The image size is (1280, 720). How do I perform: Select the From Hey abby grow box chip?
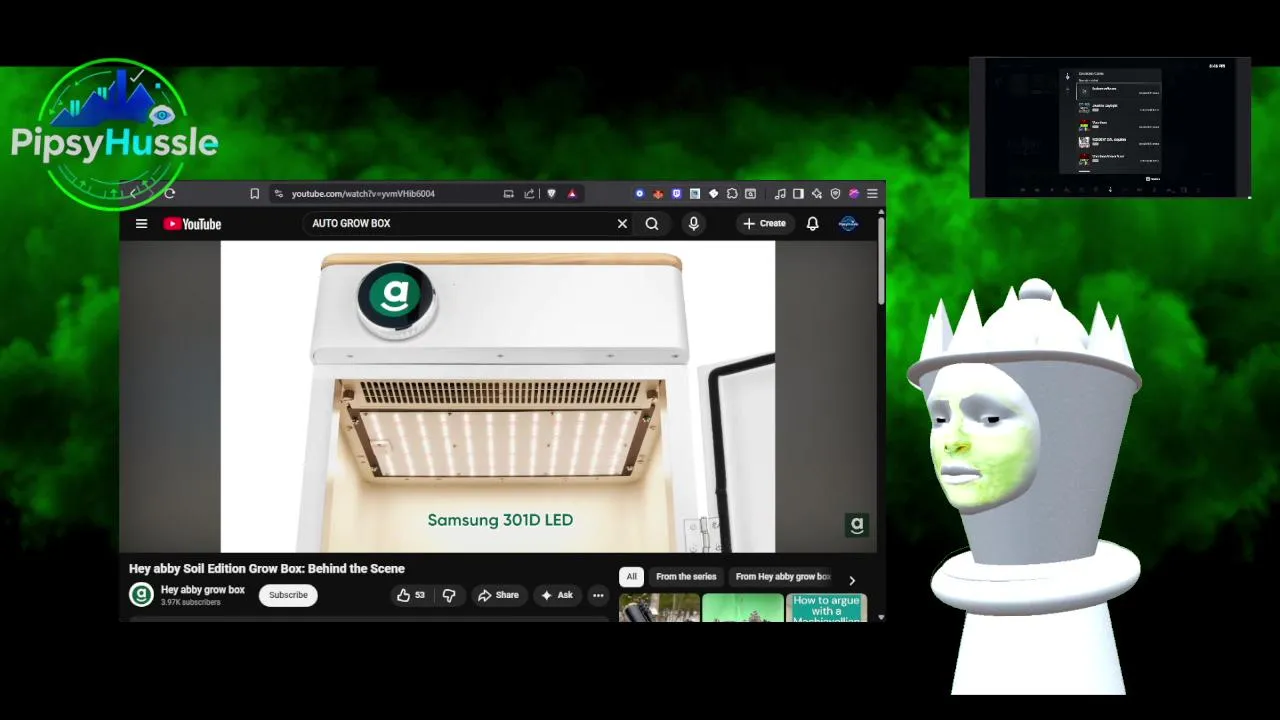coord(783,577)
